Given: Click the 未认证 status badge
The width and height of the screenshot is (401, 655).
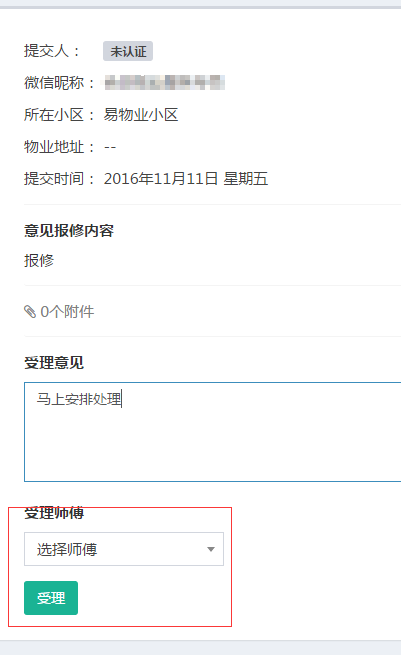Looking at the screenshot, I should pos(128,51).
